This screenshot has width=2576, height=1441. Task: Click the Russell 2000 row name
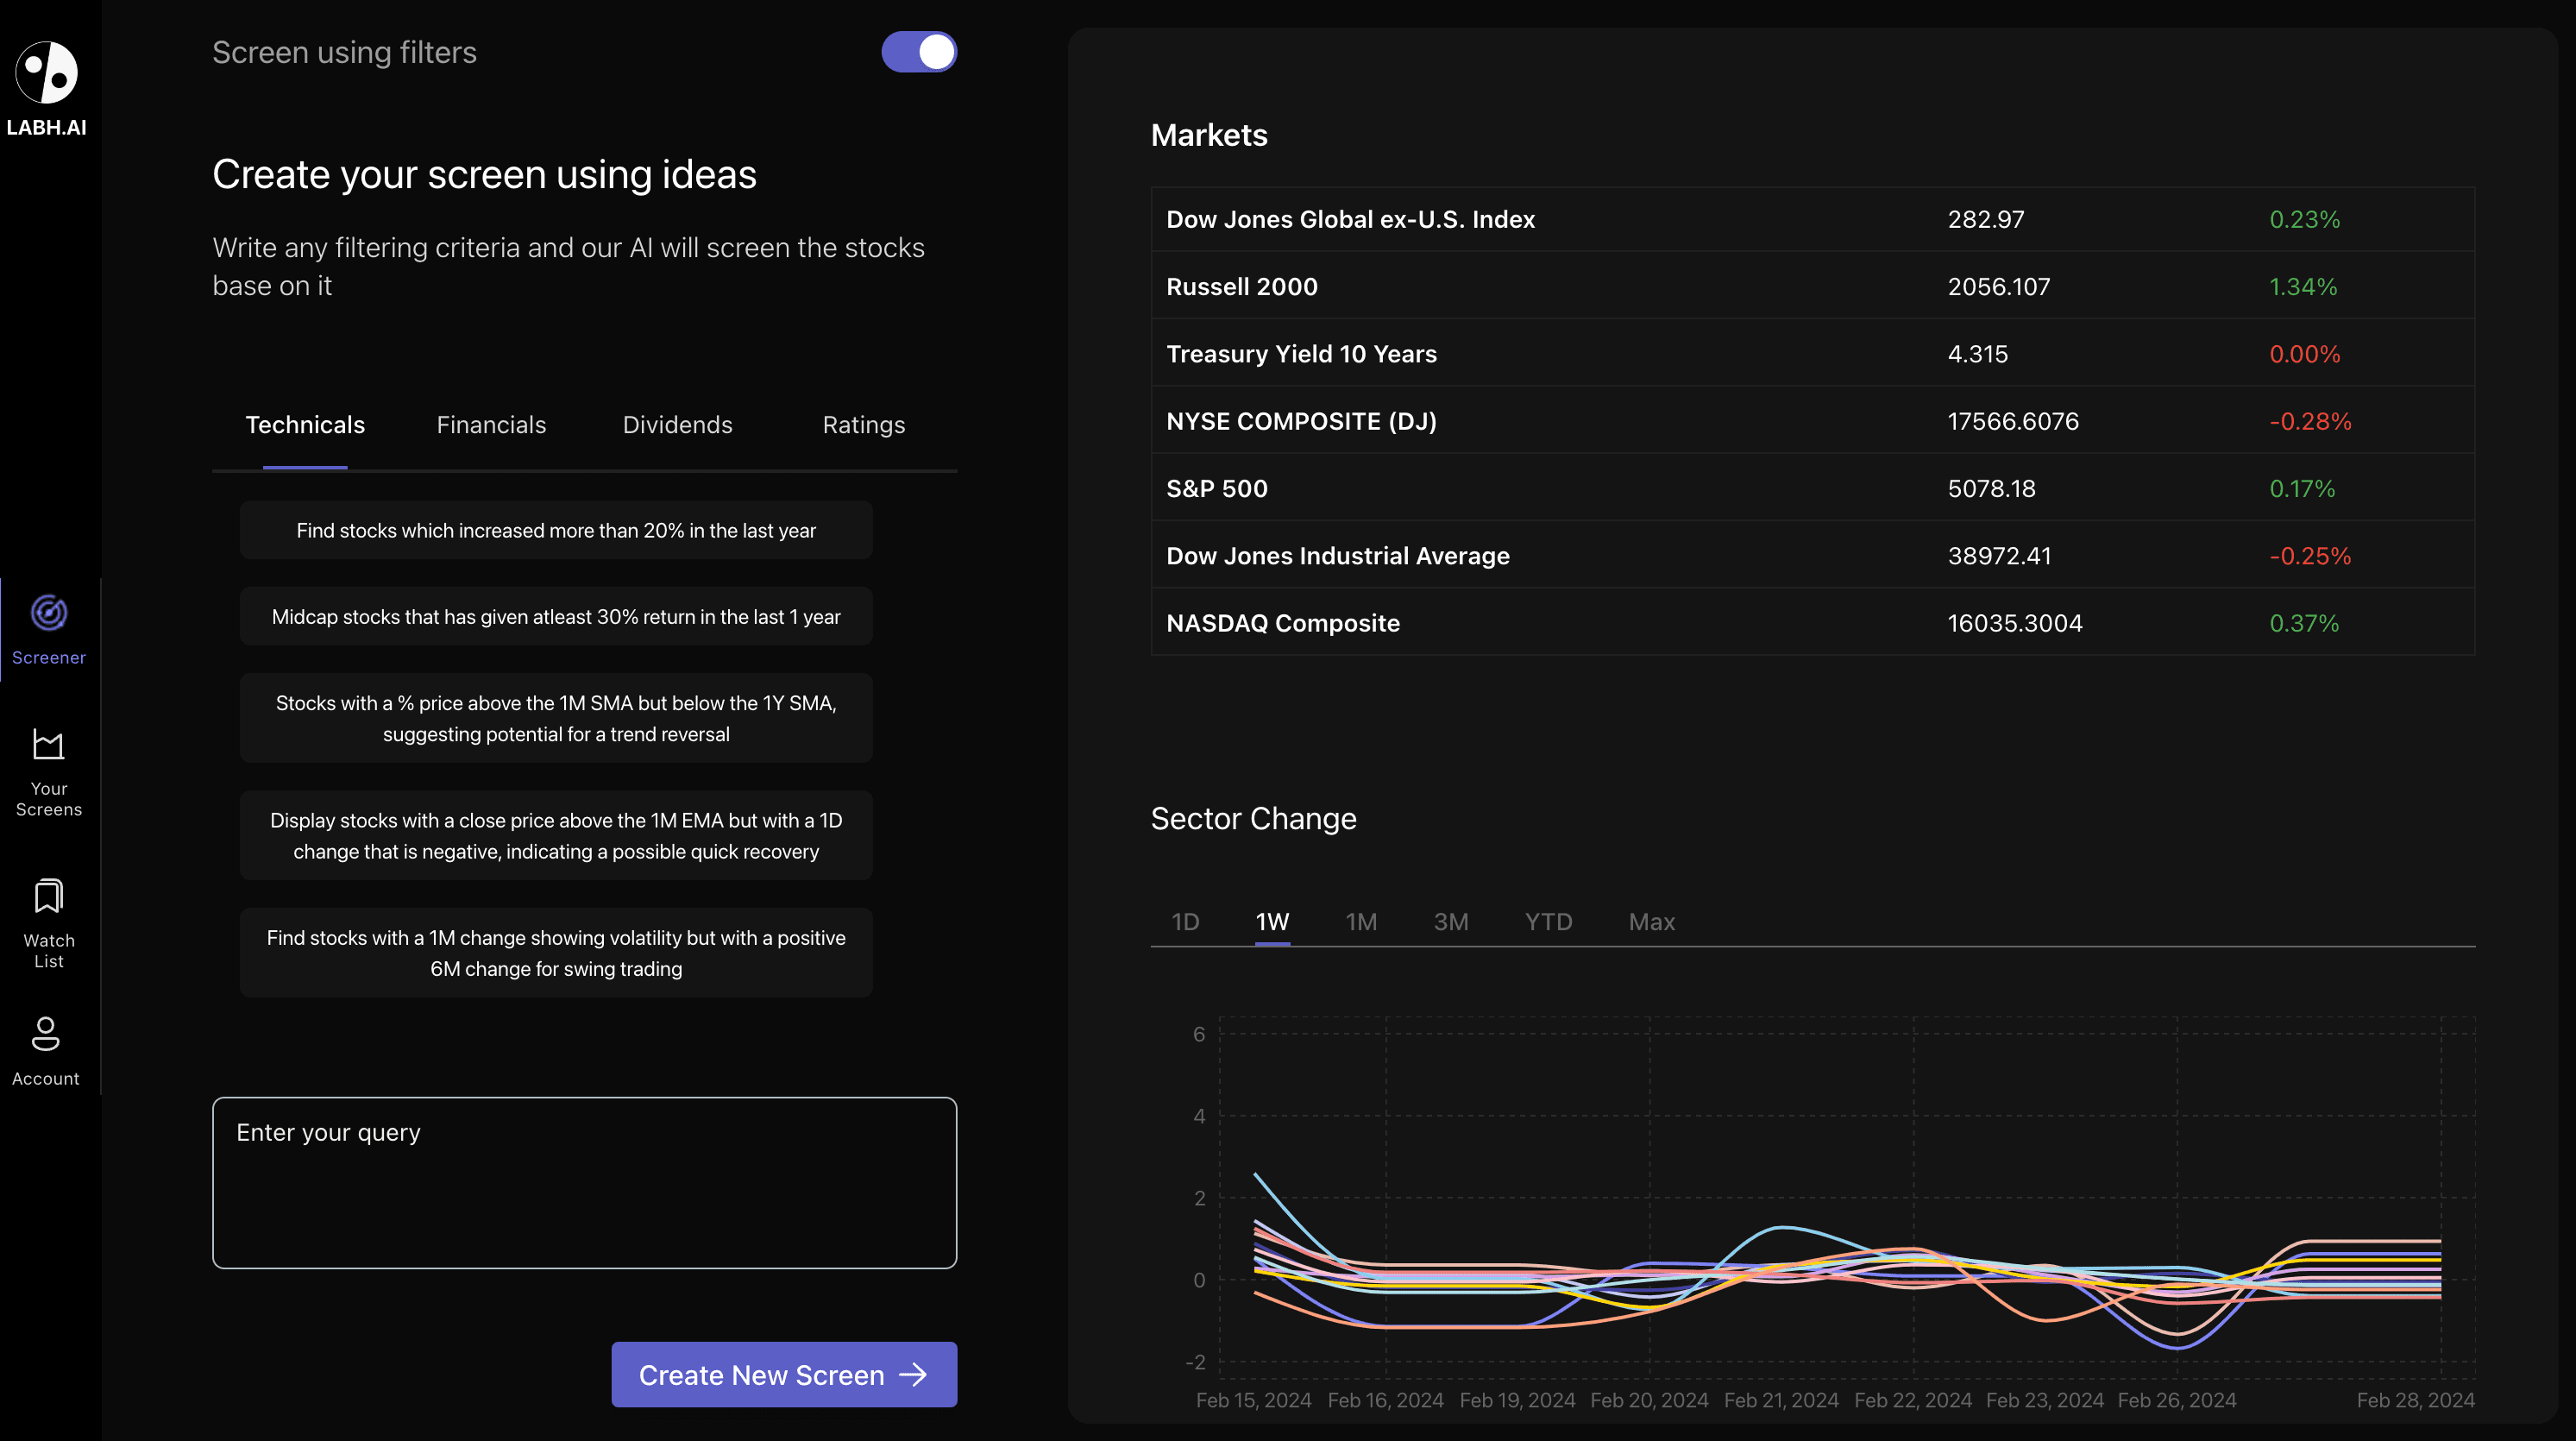(1242, 287)
